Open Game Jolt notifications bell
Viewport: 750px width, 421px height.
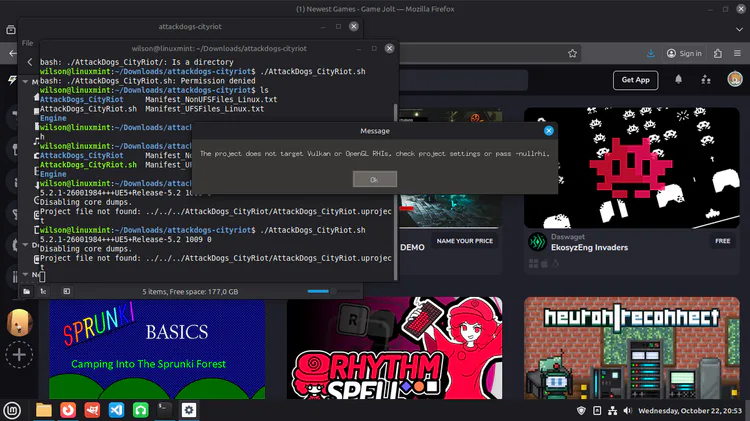[x=678, y=79]
